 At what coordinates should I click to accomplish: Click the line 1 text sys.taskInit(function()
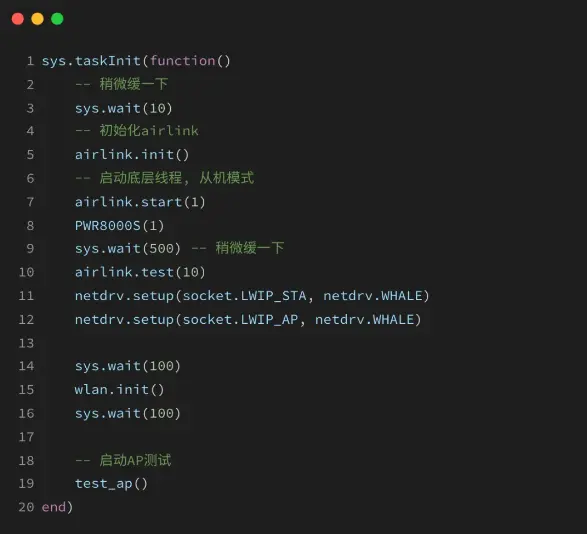point(136,61)
